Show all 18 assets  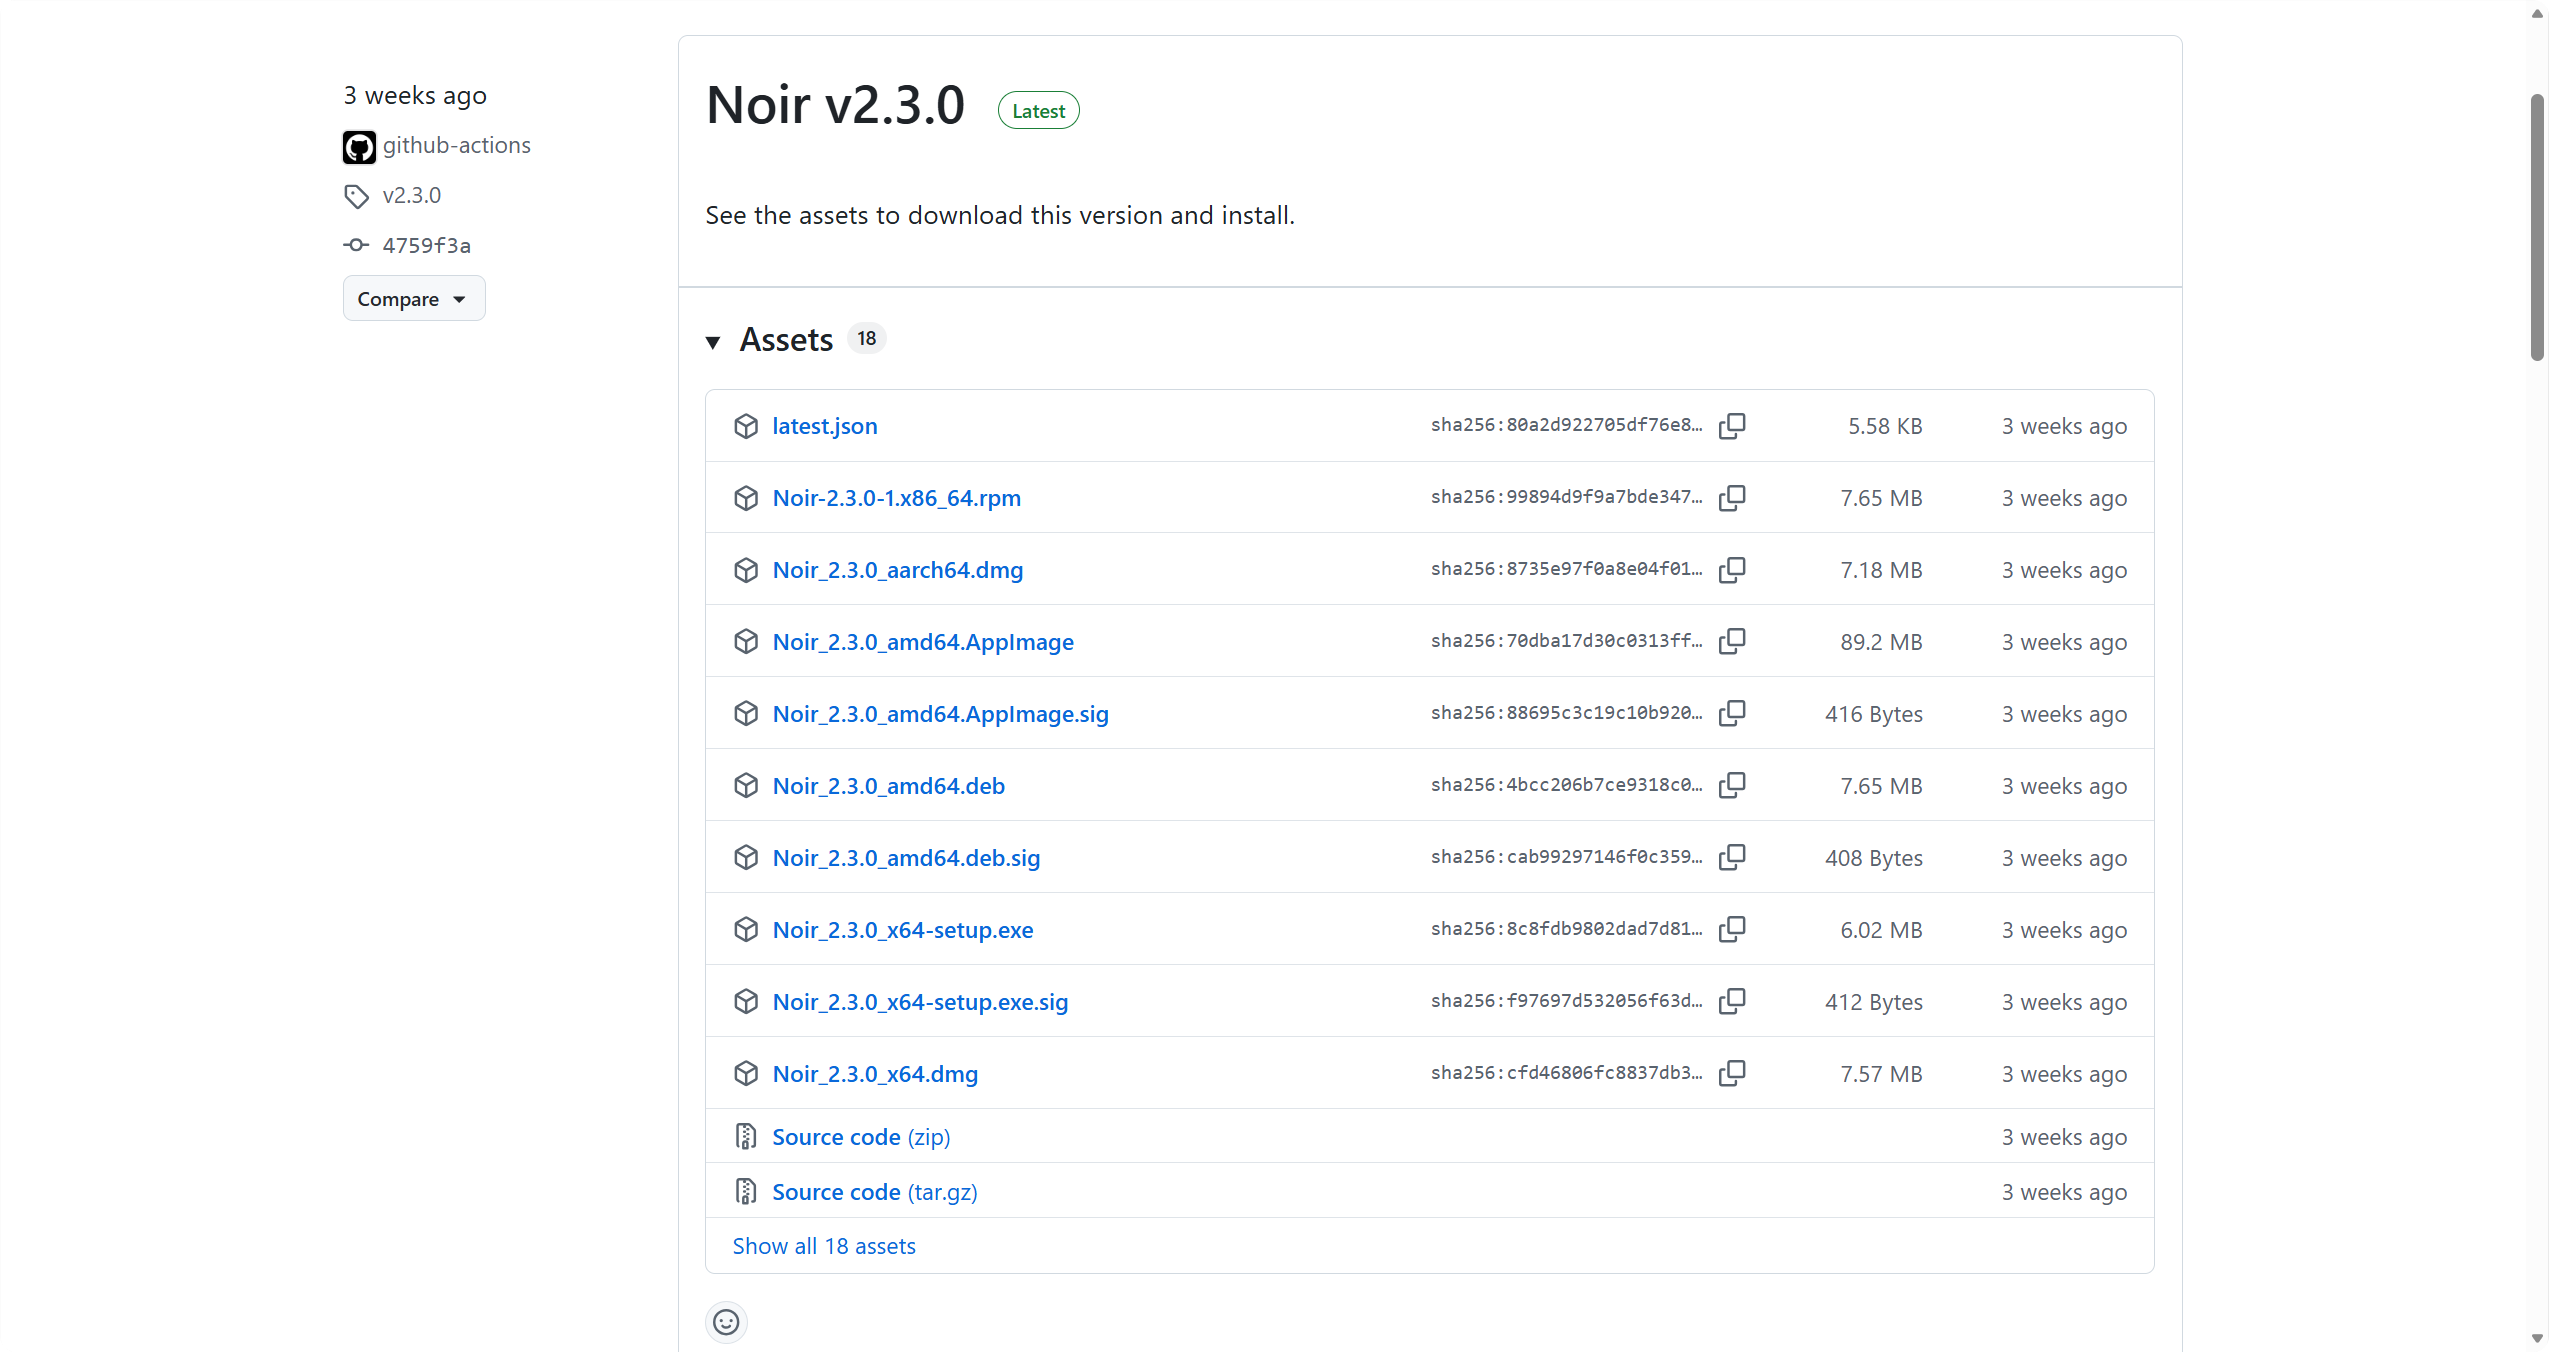pyautogui.click(x=824, y=1246)
